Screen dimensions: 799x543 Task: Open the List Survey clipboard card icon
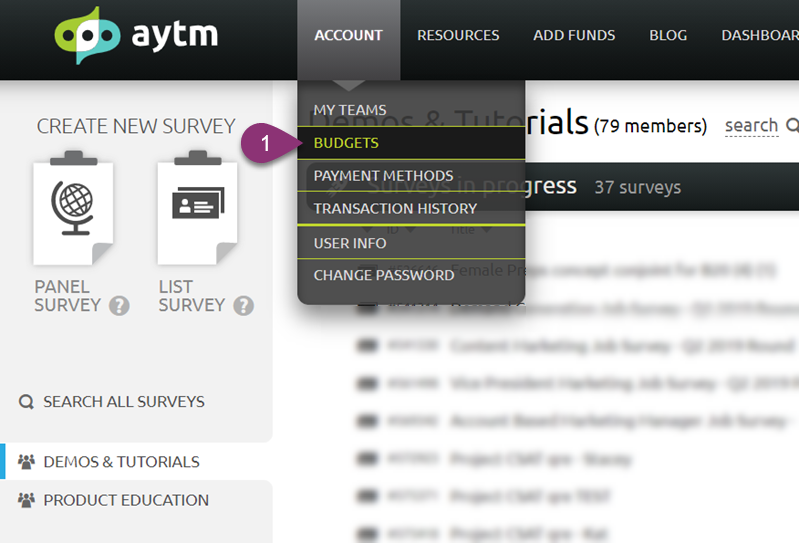[197, 208]
